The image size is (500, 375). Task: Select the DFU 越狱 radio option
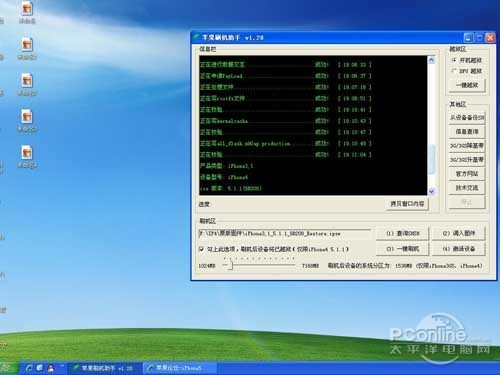[x=454, y=71]
